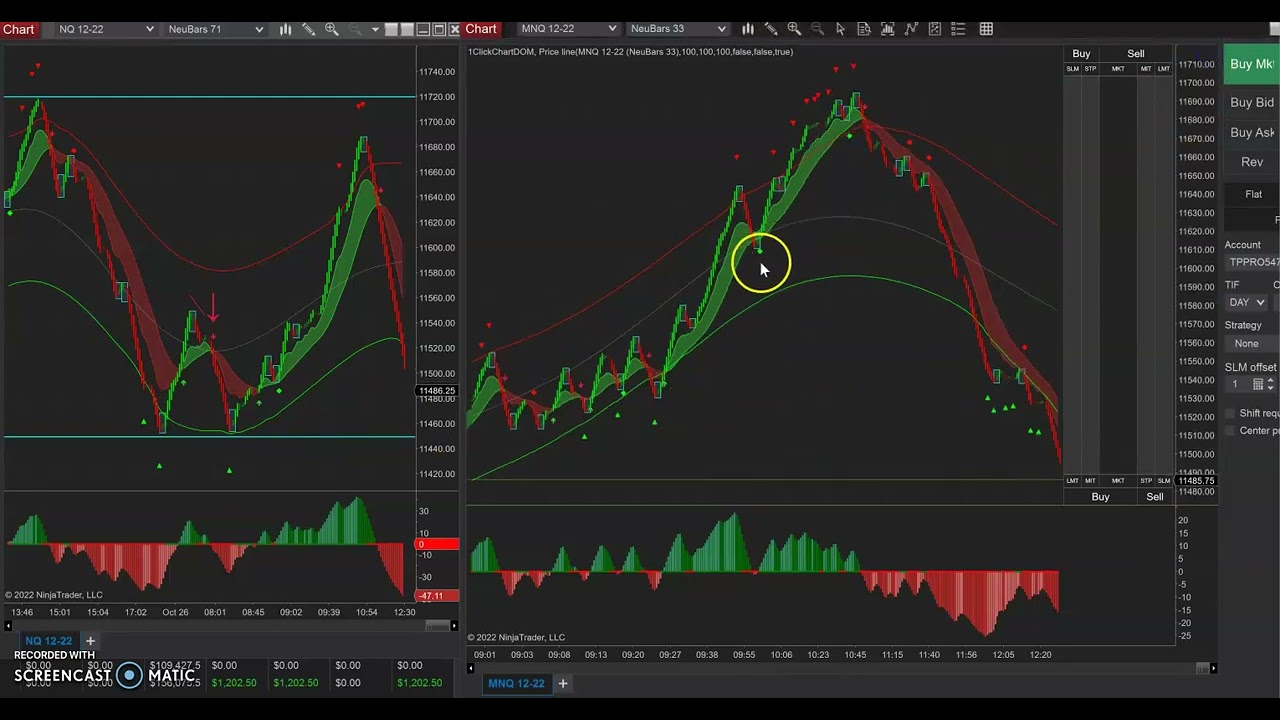Open bar type selector in left chart toolbar
1280x720 pixels.
click(285, 29)
